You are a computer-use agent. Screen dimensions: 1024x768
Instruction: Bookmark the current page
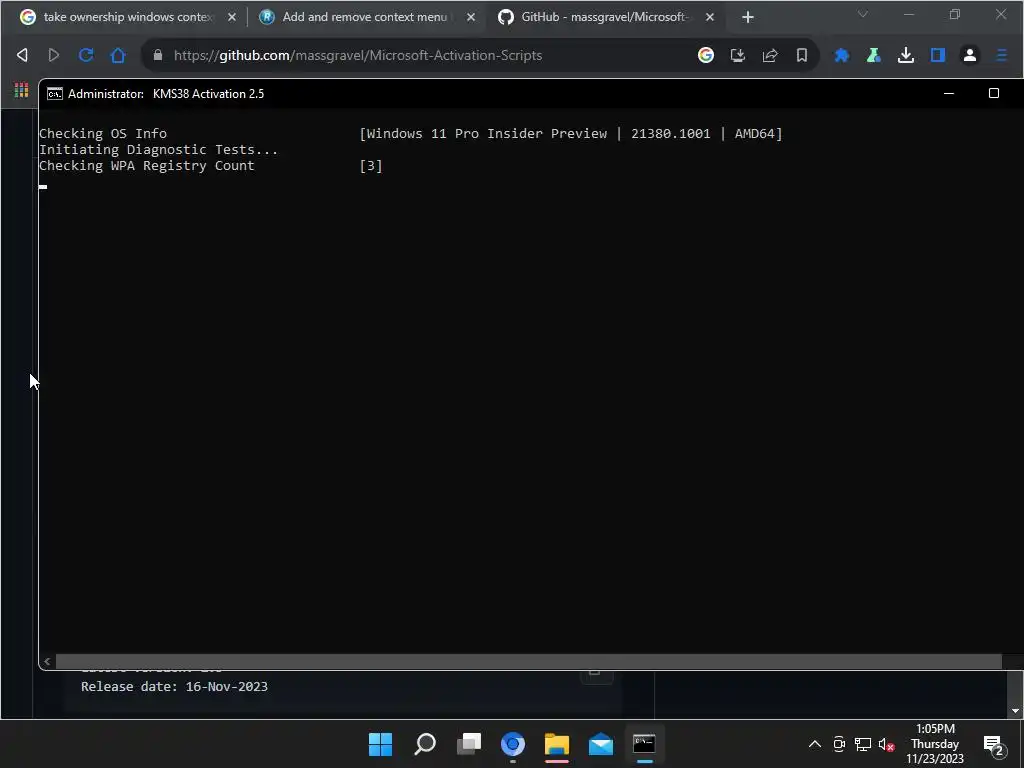802,56
